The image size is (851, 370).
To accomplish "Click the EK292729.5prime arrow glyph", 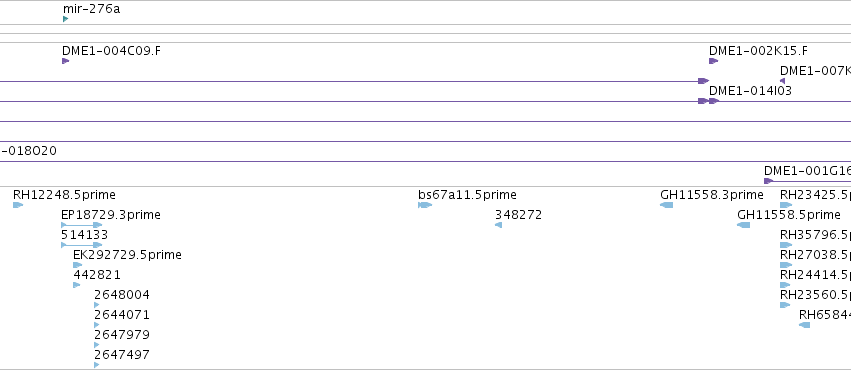I will (x=78, y=265).
